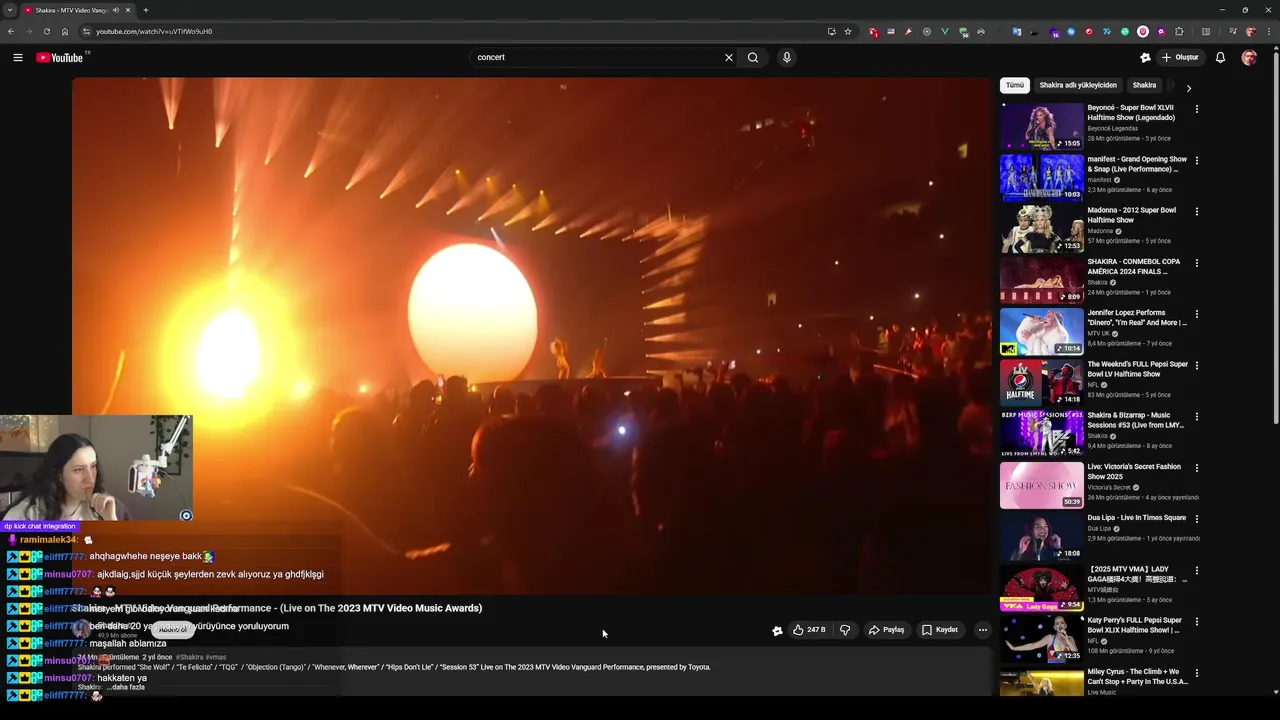
Task: Open the Madonna 2012 Super Bowl thumbnail
Action: coord(1042,229)
